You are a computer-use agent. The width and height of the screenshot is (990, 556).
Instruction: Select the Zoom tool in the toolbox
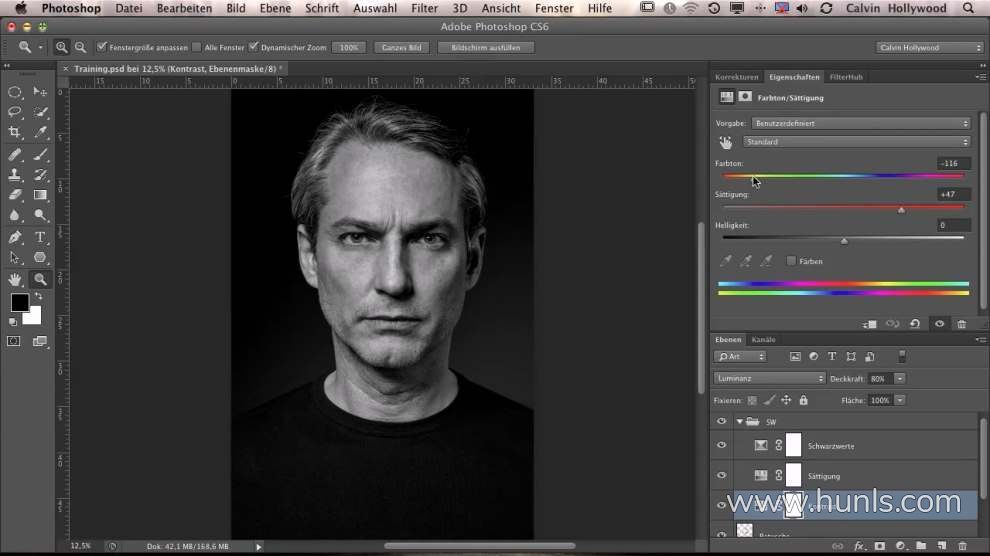tap(40, 279)
